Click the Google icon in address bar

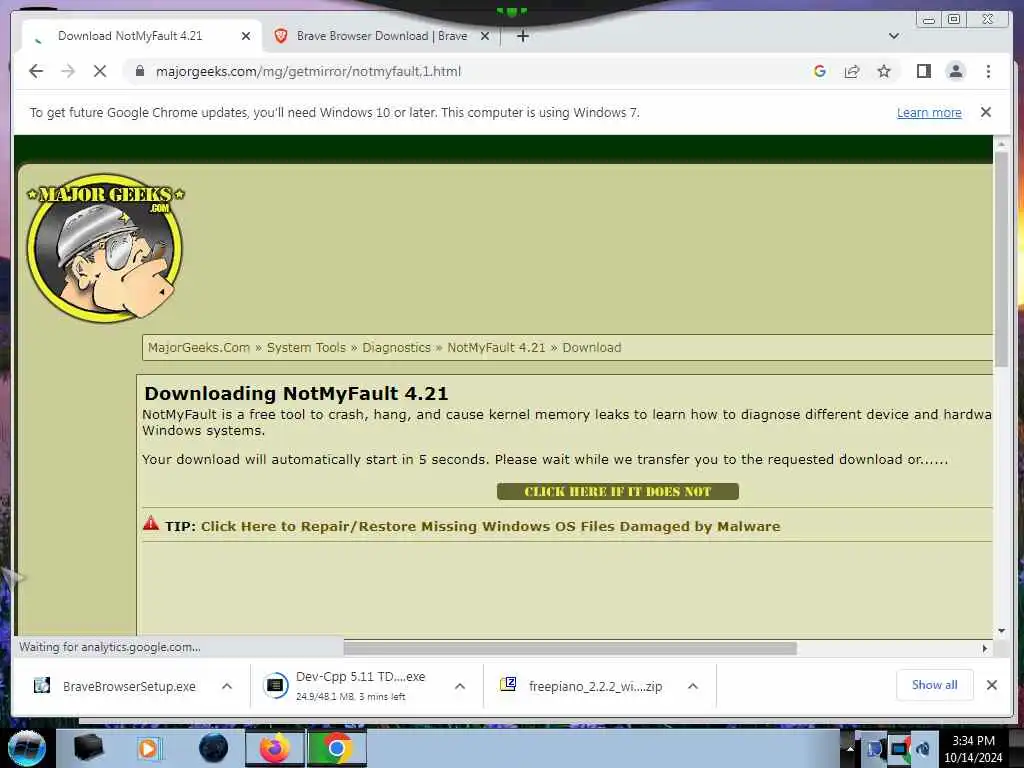(x=820, y=71)
